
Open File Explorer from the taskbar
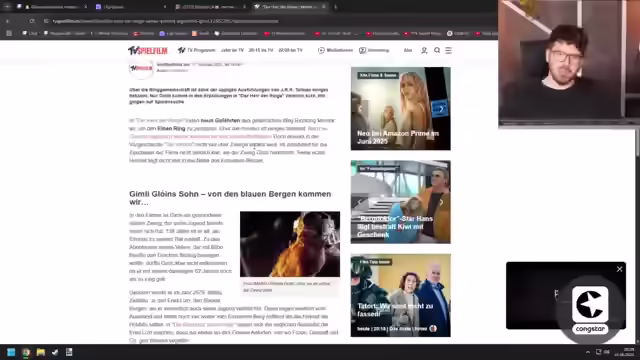pos(40,352)
